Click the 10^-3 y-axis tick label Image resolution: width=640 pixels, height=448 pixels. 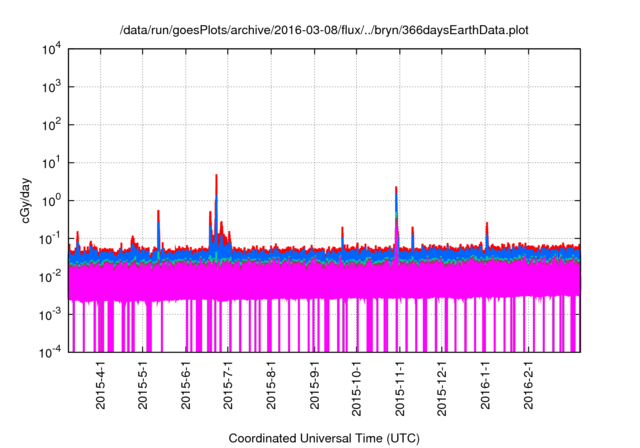[x=52, y=315]
